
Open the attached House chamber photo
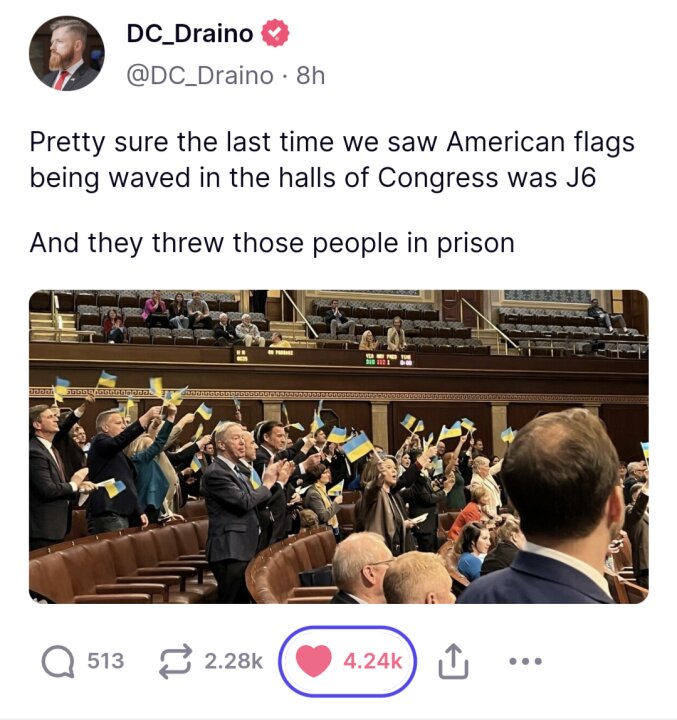pyautogui.click(x=338, y=446)
